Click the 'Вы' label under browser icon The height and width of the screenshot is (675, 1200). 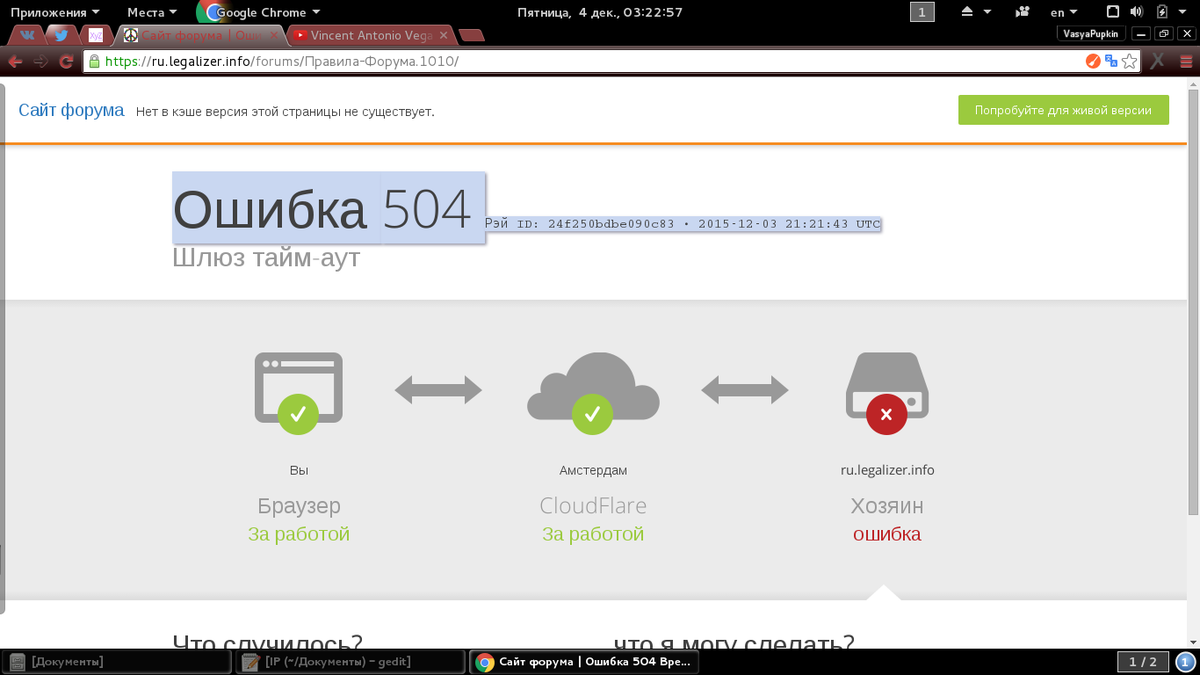pos(299,470)
